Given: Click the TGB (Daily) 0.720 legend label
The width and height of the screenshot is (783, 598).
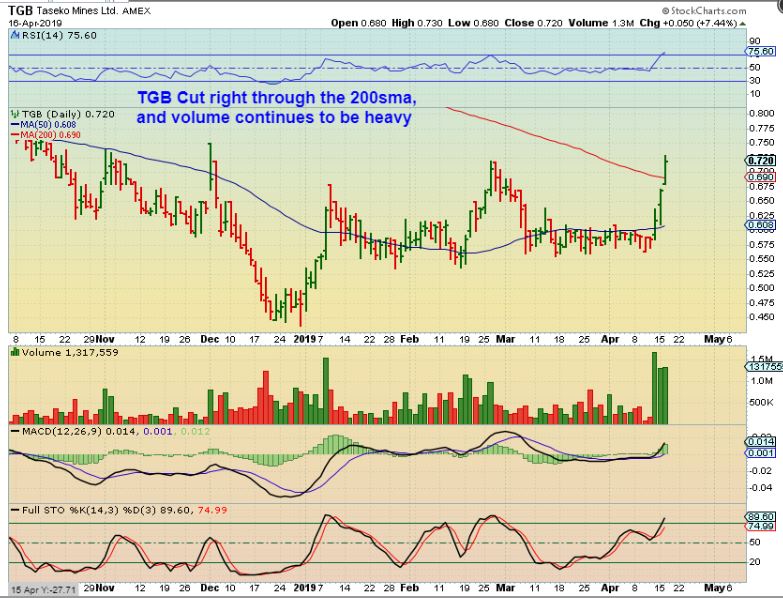Looking at the screenshot, I should click(x=68, y=114).
